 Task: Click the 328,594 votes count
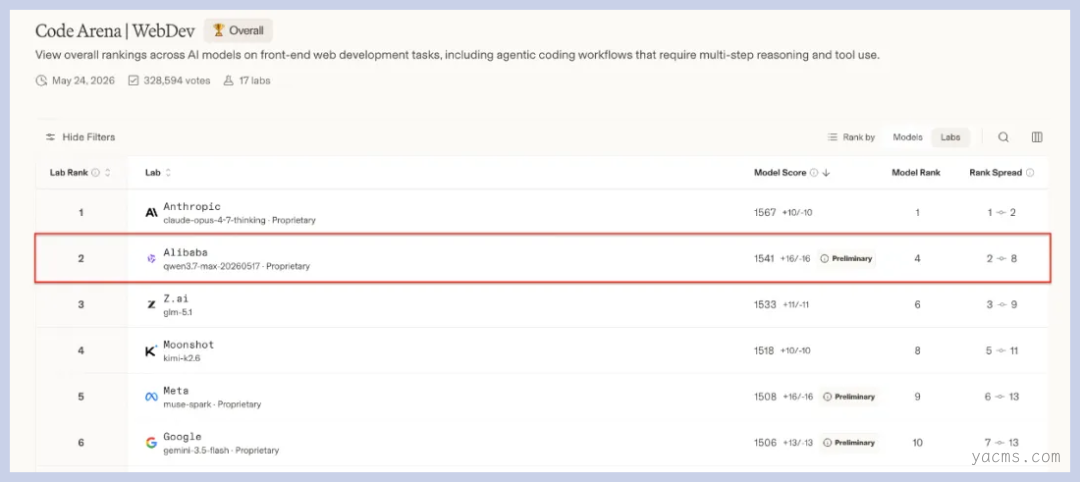click(x=175, y=81)
